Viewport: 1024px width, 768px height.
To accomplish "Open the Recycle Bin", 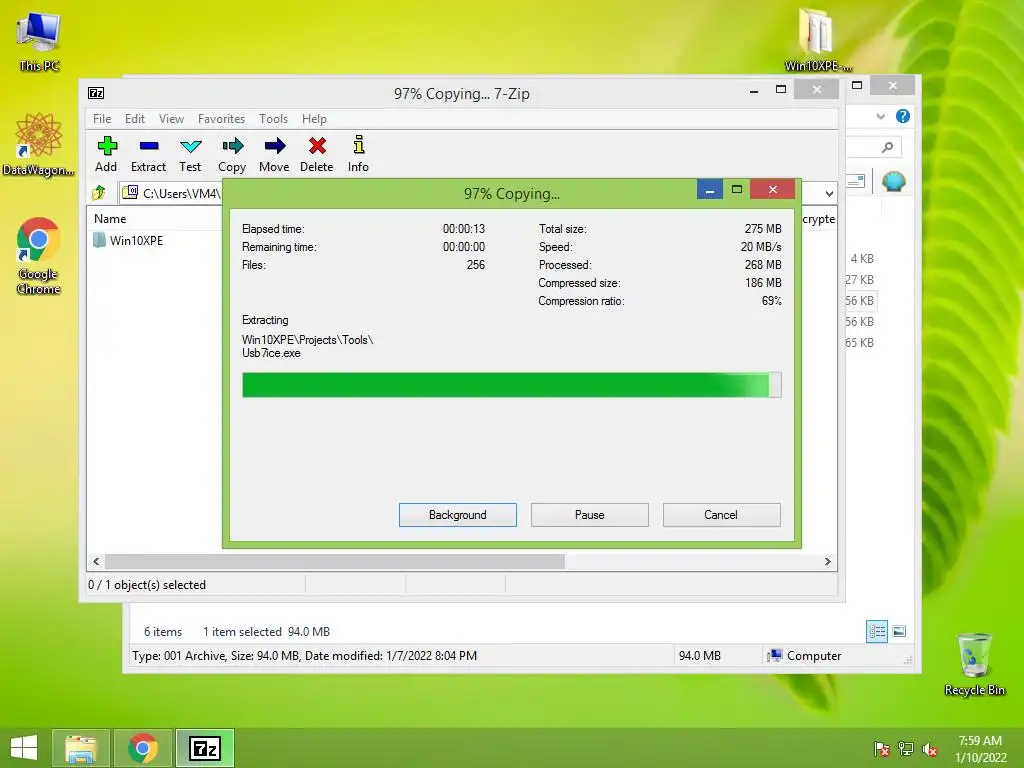I will (x=974, y=664).
